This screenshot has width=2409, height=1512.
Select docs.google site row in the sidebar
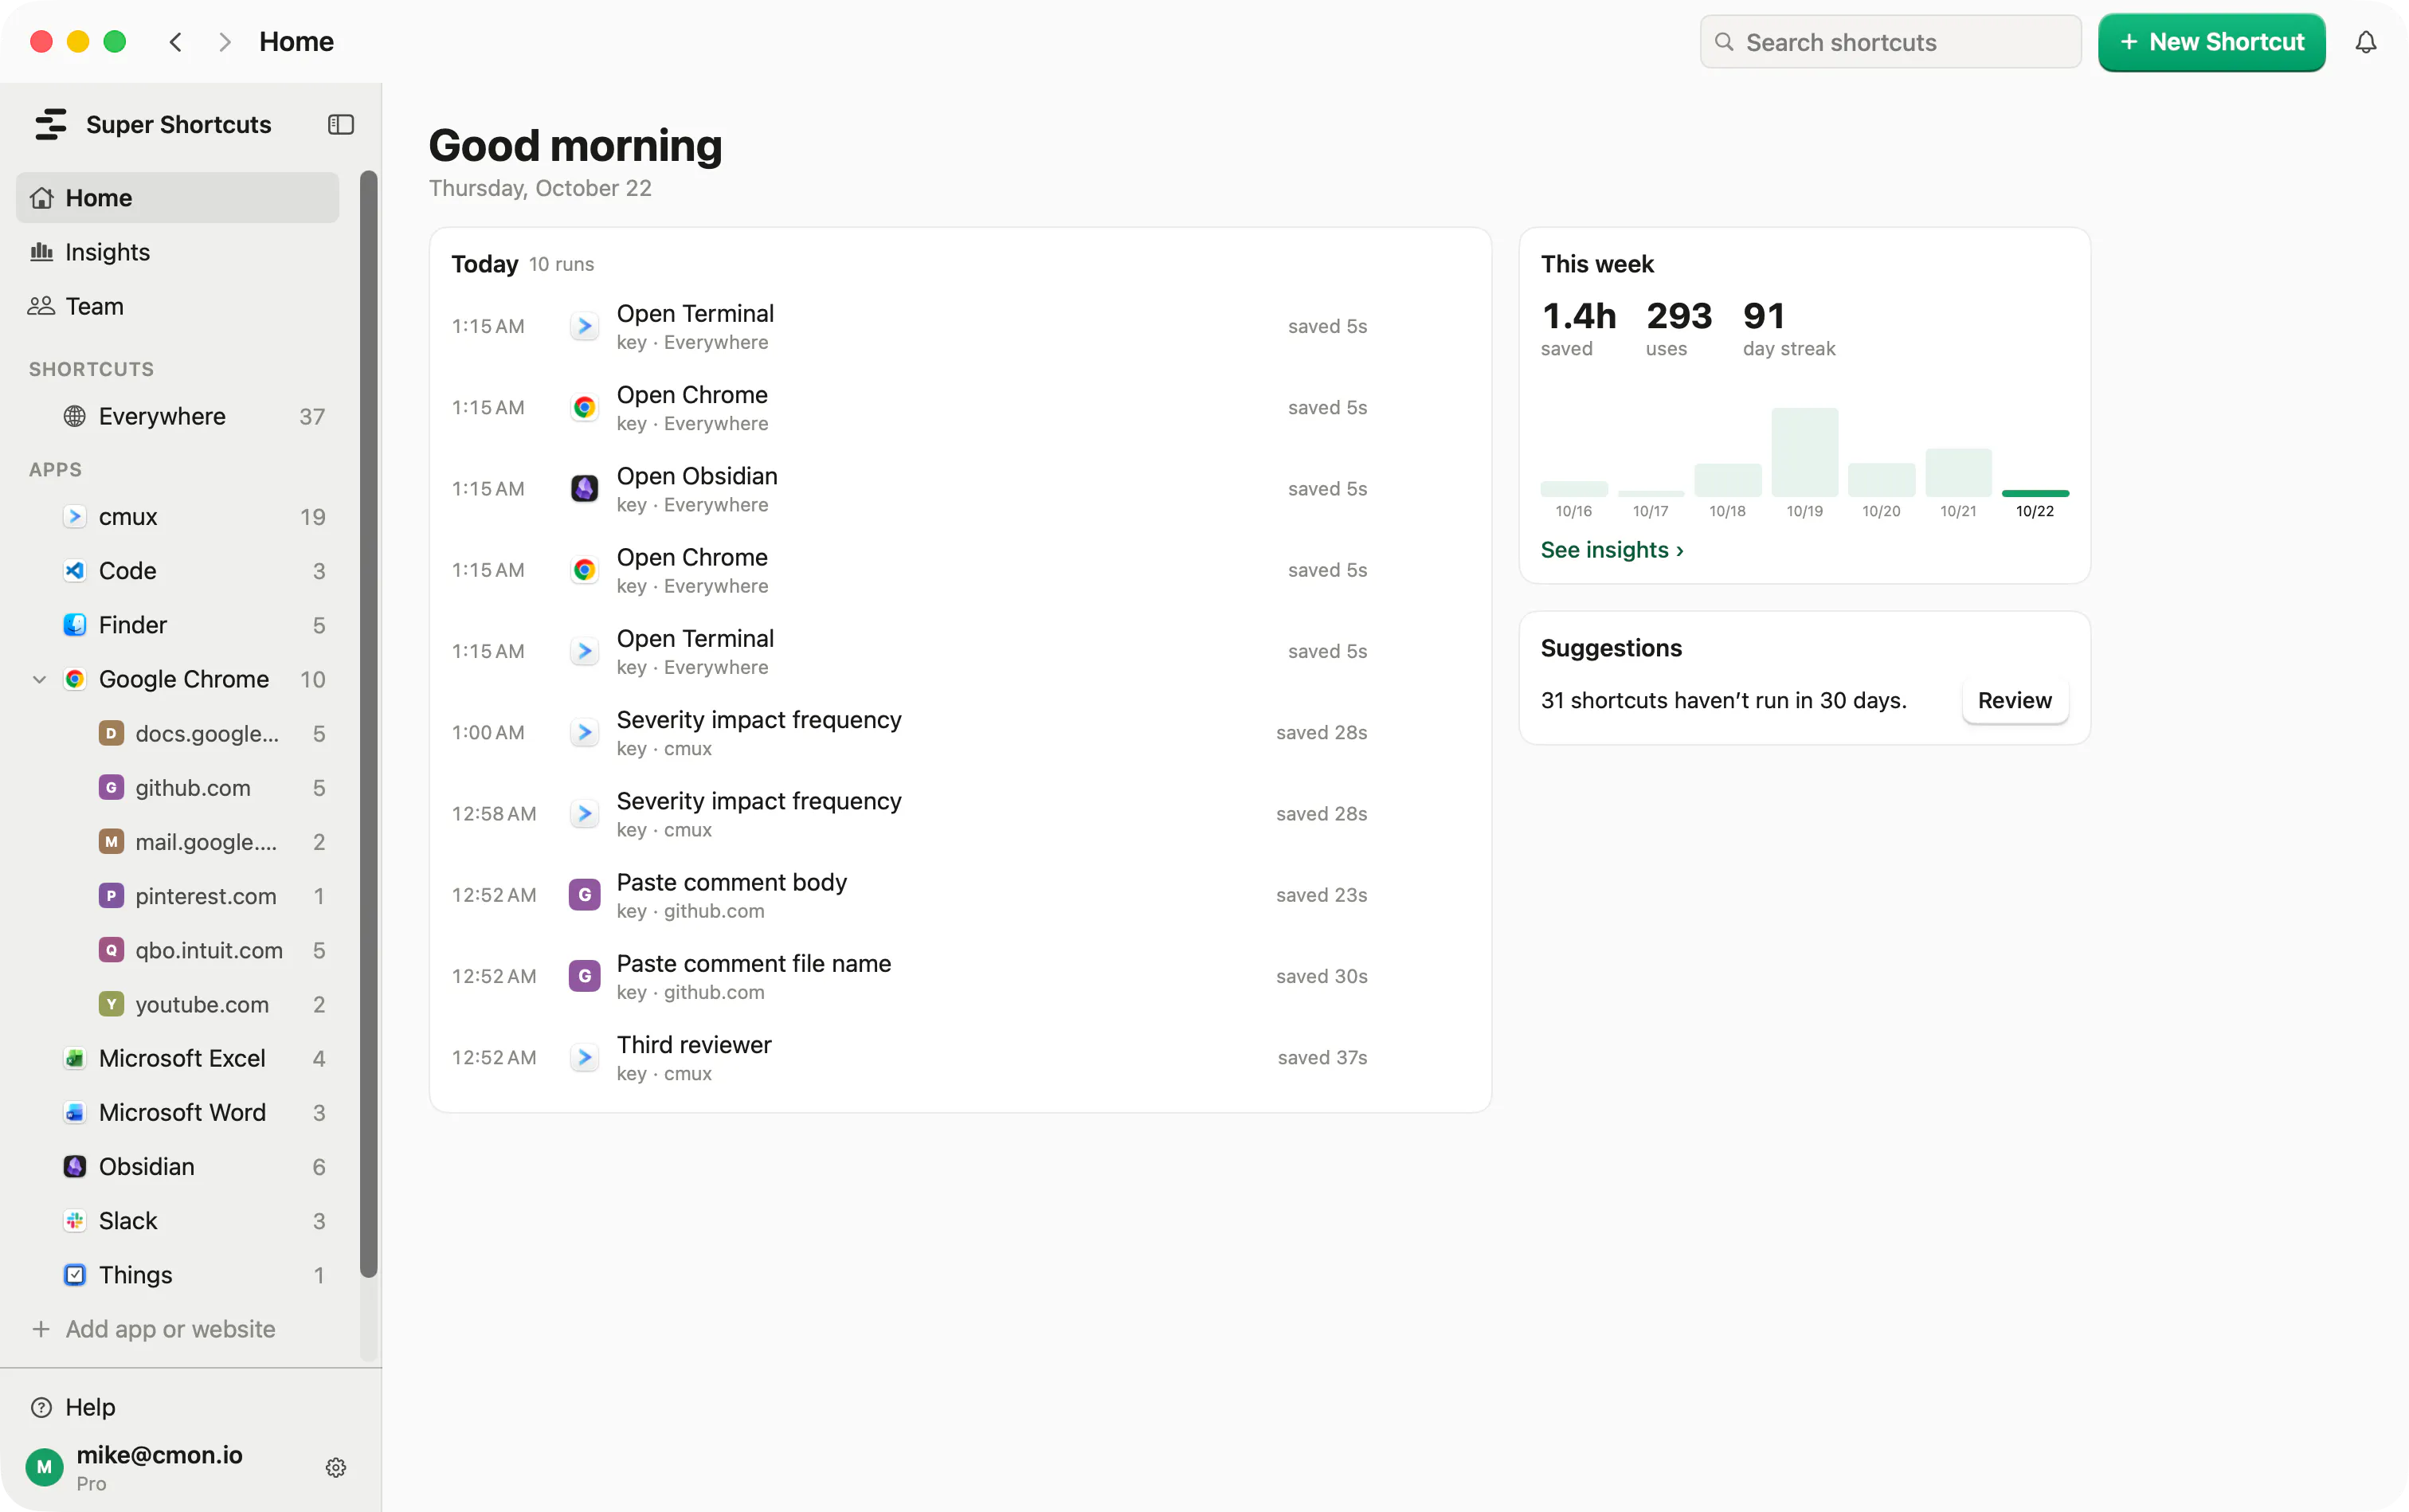click(178, 734)
